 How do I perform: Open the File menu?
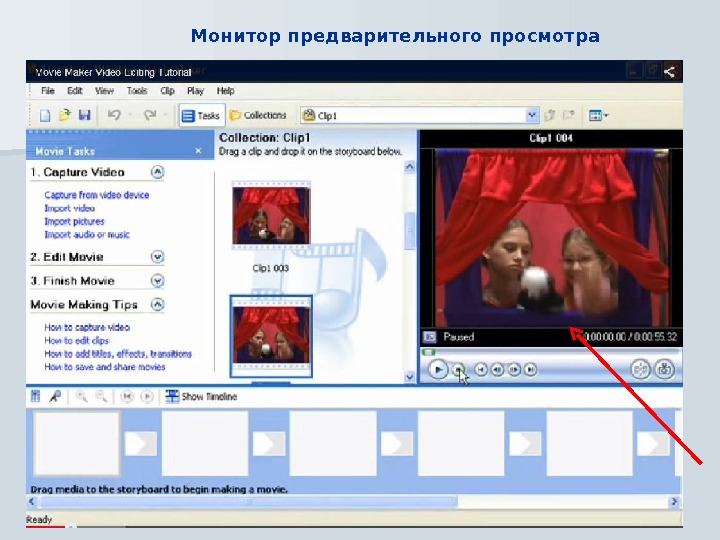(x=48, y=91)
